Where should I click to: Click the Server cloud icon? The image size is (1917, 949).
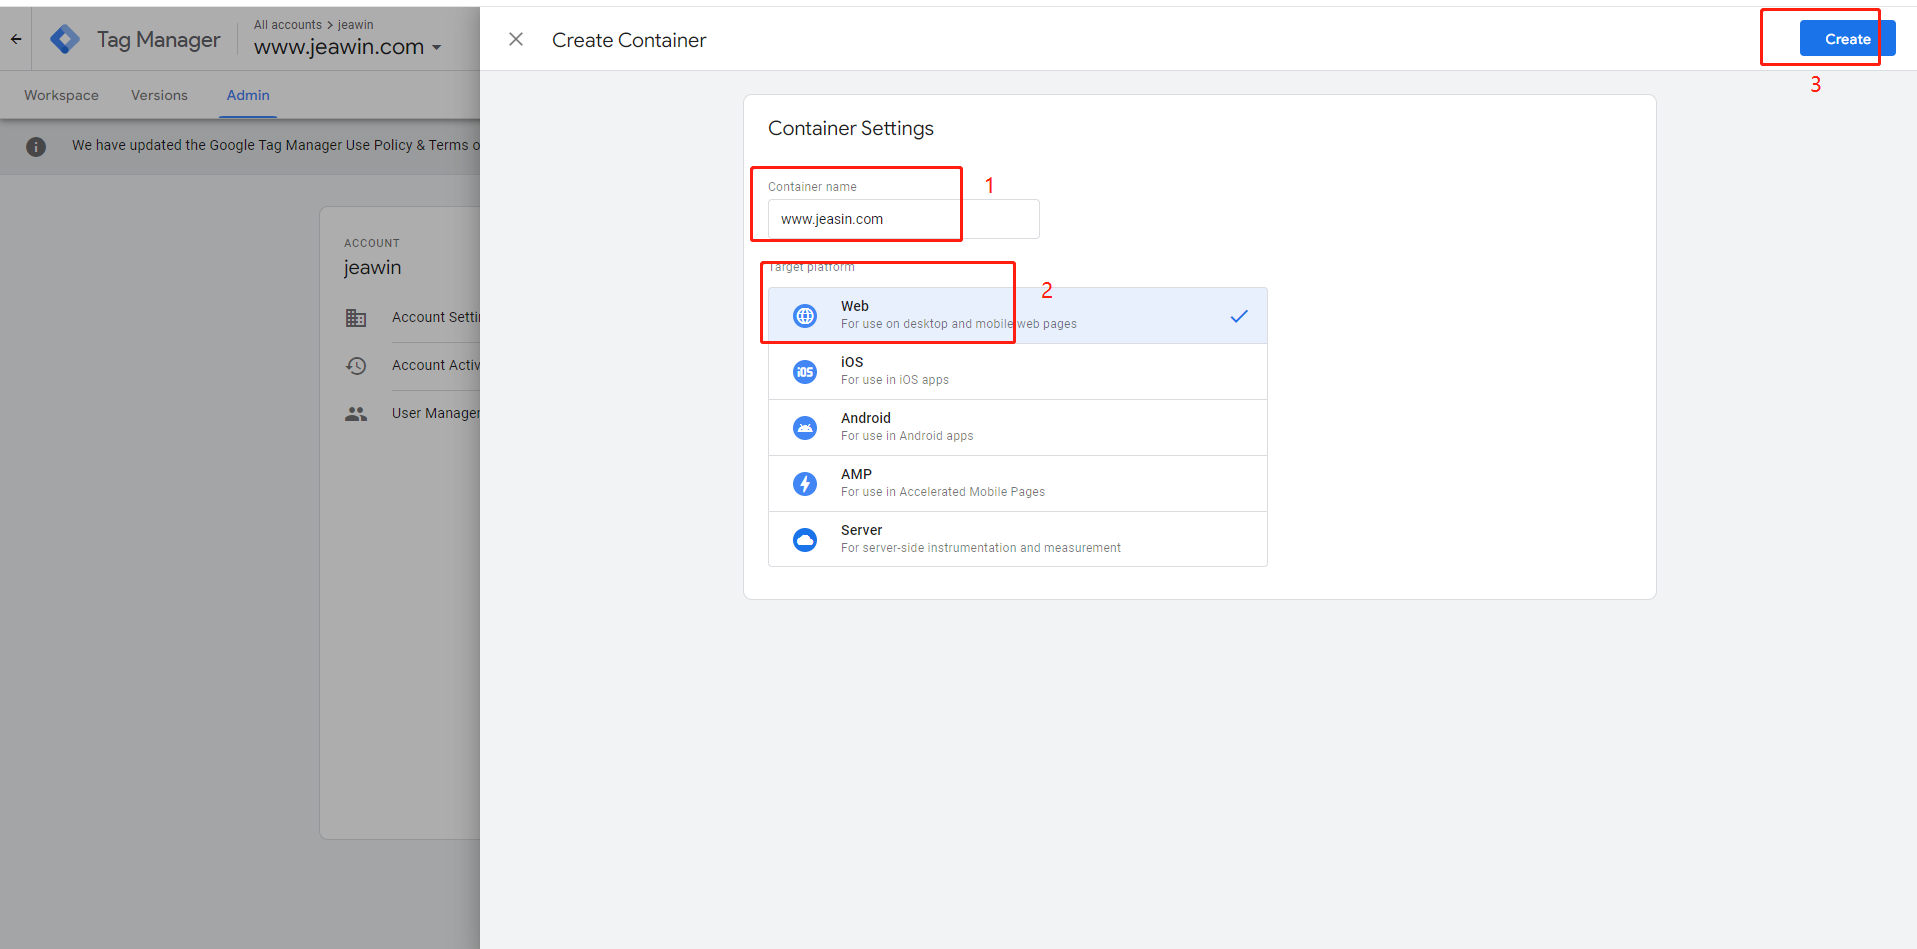(805, 540)
